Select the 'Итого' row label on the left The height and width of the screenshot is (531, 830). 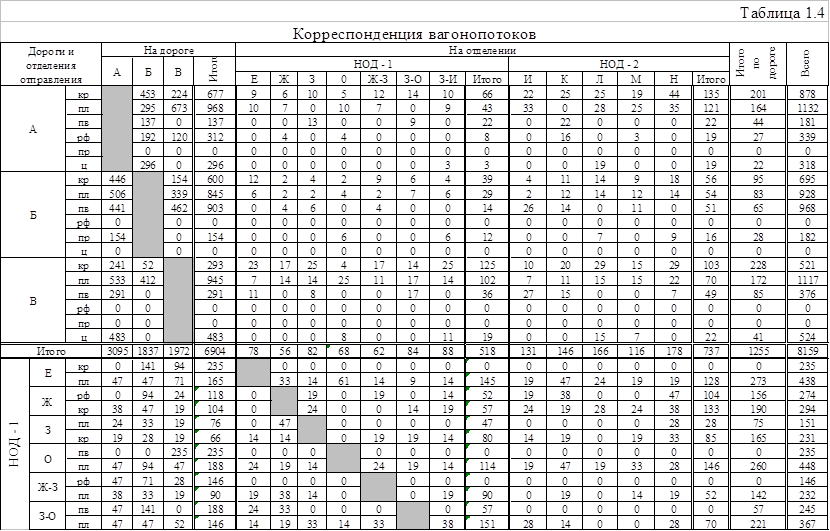[x=51, y=353]
